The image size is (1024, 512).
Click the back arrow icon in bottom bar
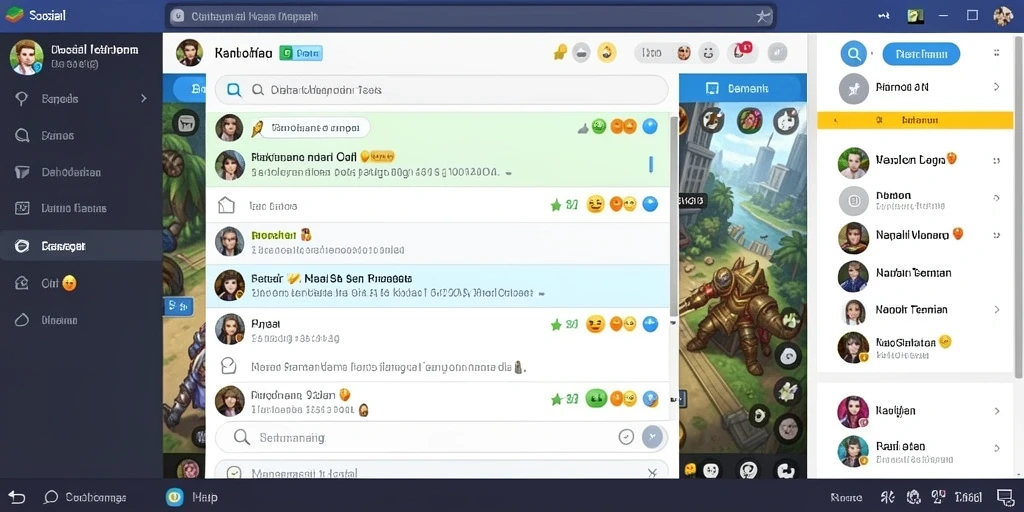pos(17,497)
